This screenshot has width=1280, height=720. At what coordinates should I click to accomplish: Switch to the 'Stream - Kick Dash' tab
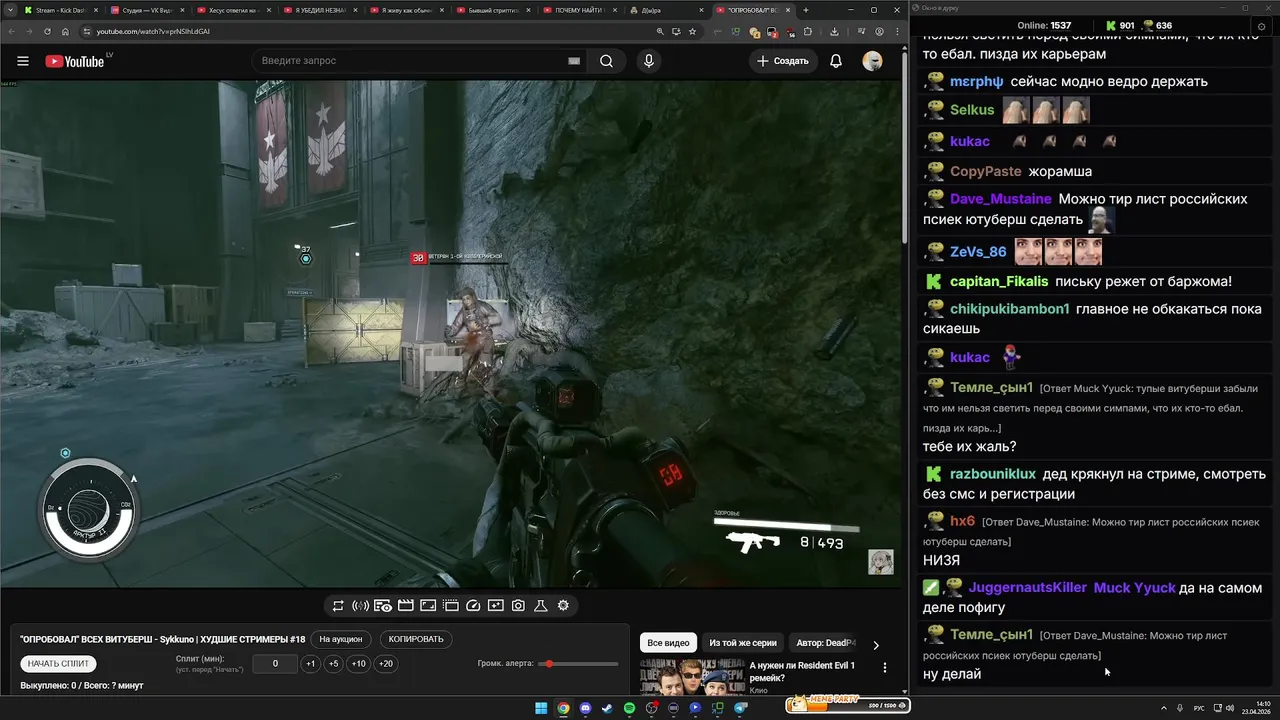click(60, 10)
